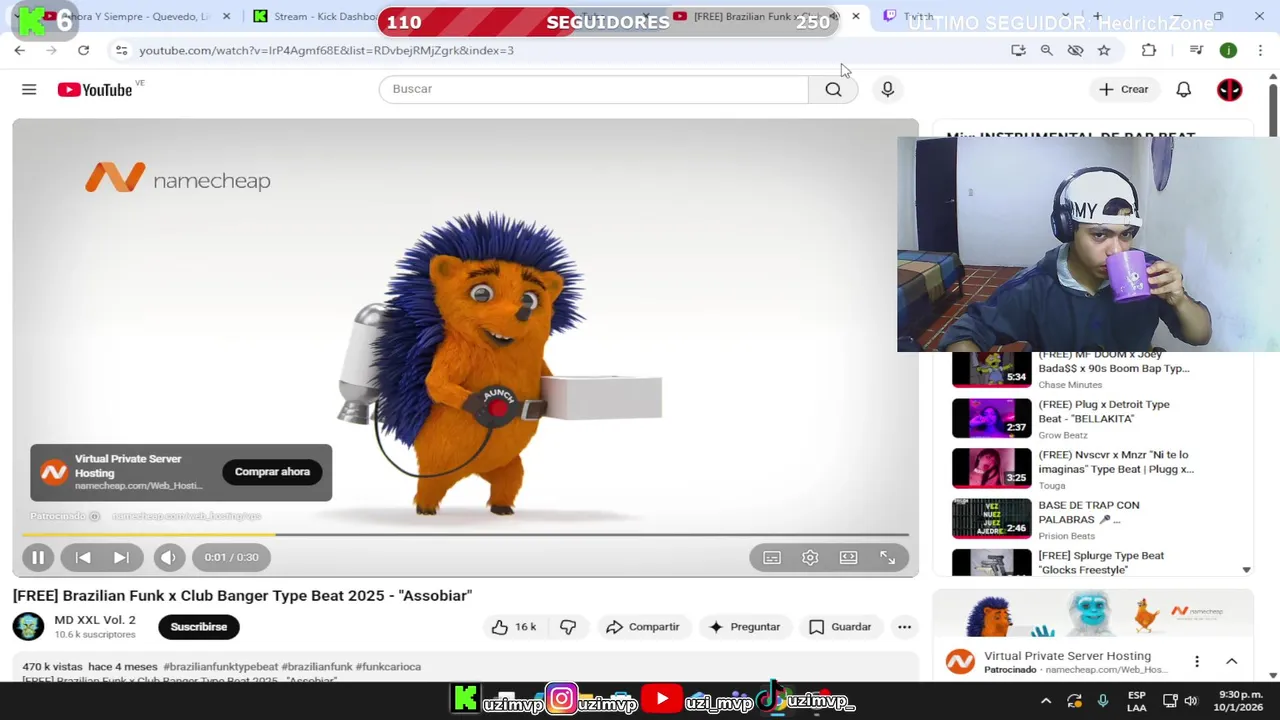Close the Brazilian Funk YouTube tab
Screen dimensions: 1280x720
pyautogui.click(x=855, y=16)
